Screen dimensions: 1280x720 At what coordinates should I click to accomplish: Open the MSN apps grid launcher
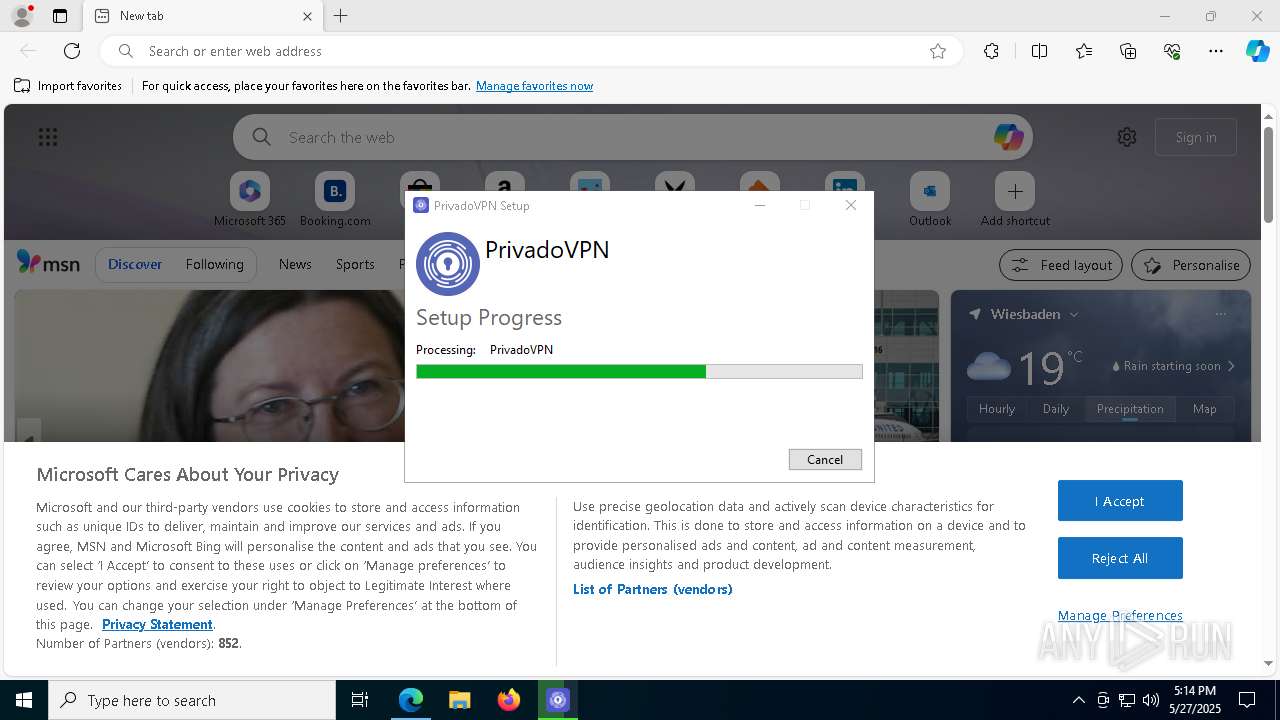(x=48, y=137)
